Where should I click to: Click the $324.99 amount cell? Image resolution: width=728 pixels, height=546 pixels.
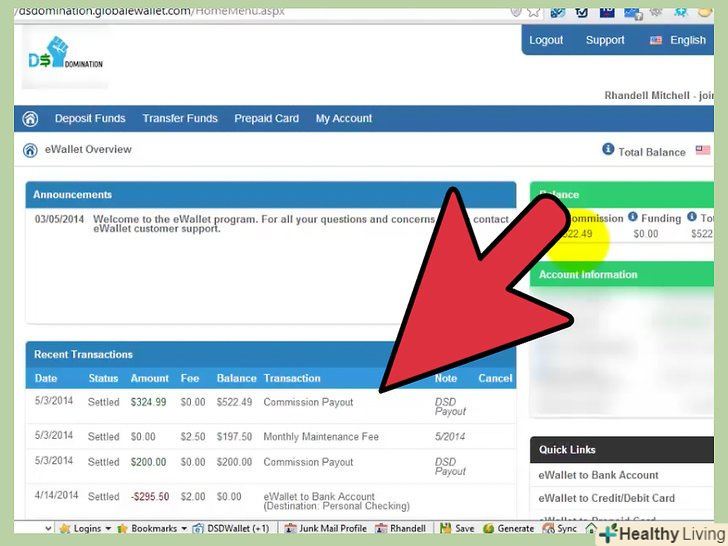coord(148,402)
